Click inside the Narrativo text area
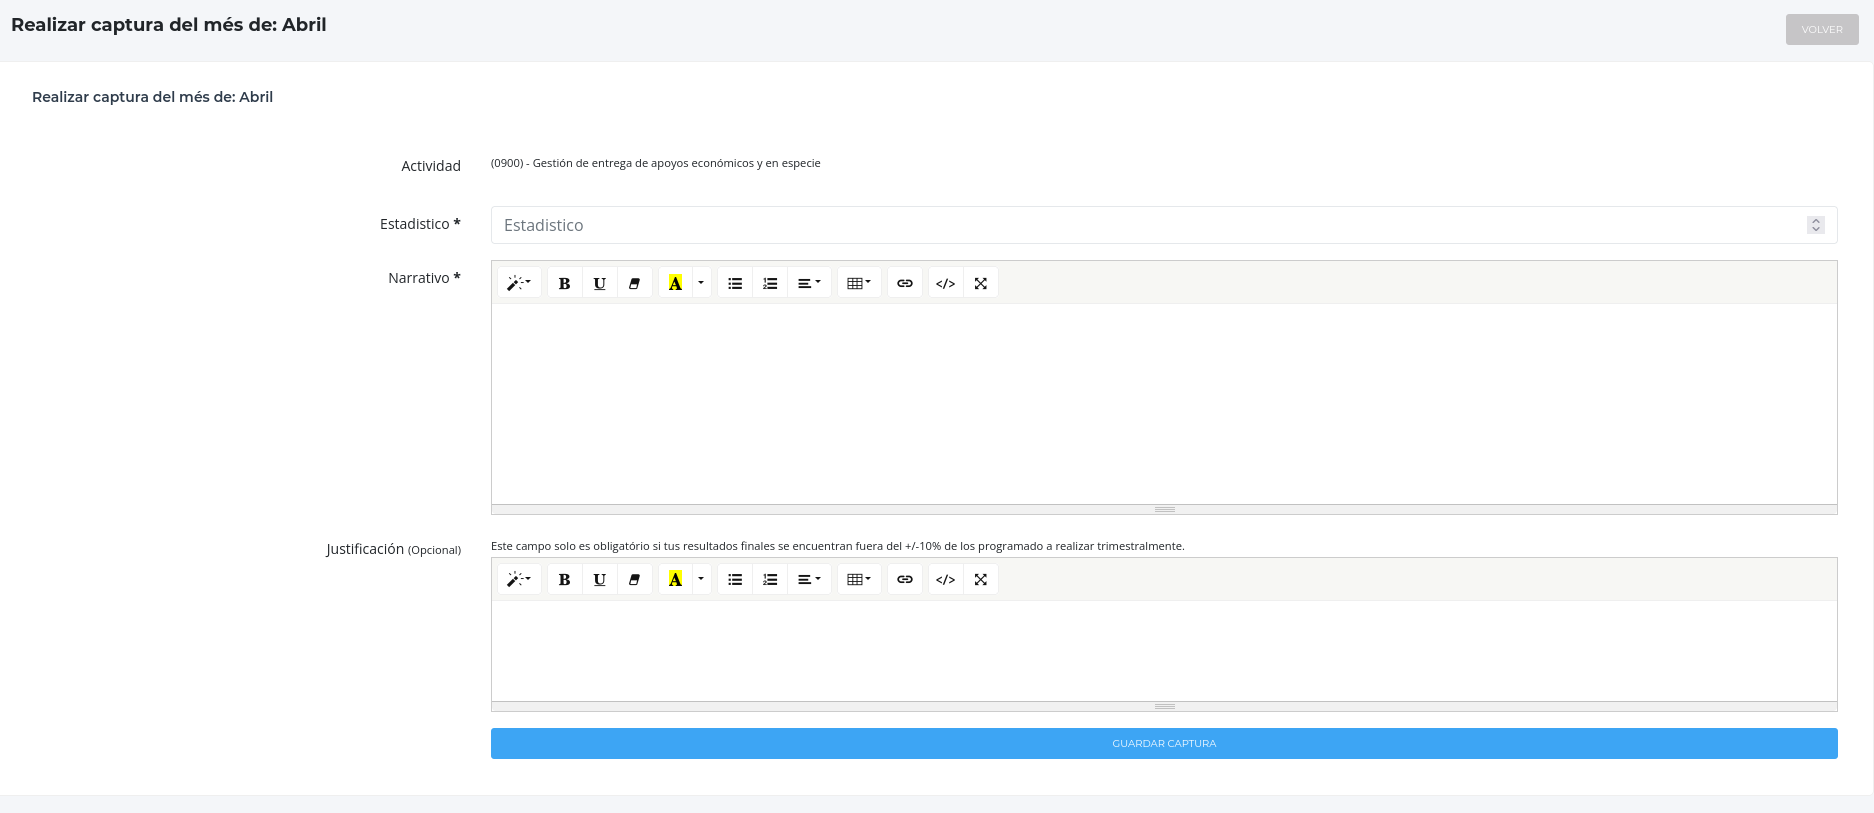 tap(1164, 404)
